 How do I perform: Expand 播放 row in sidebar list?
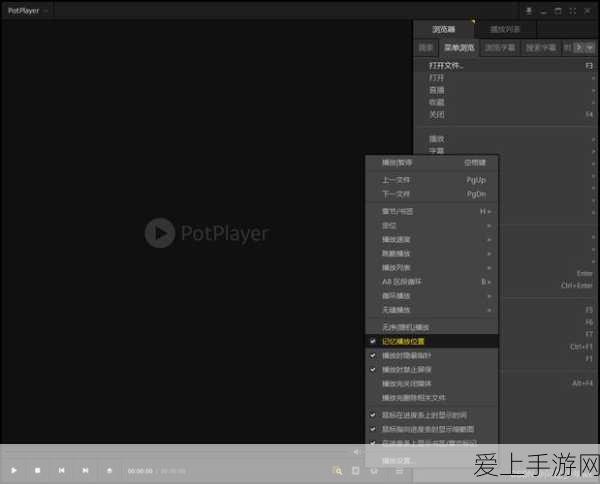coord(505,139)
